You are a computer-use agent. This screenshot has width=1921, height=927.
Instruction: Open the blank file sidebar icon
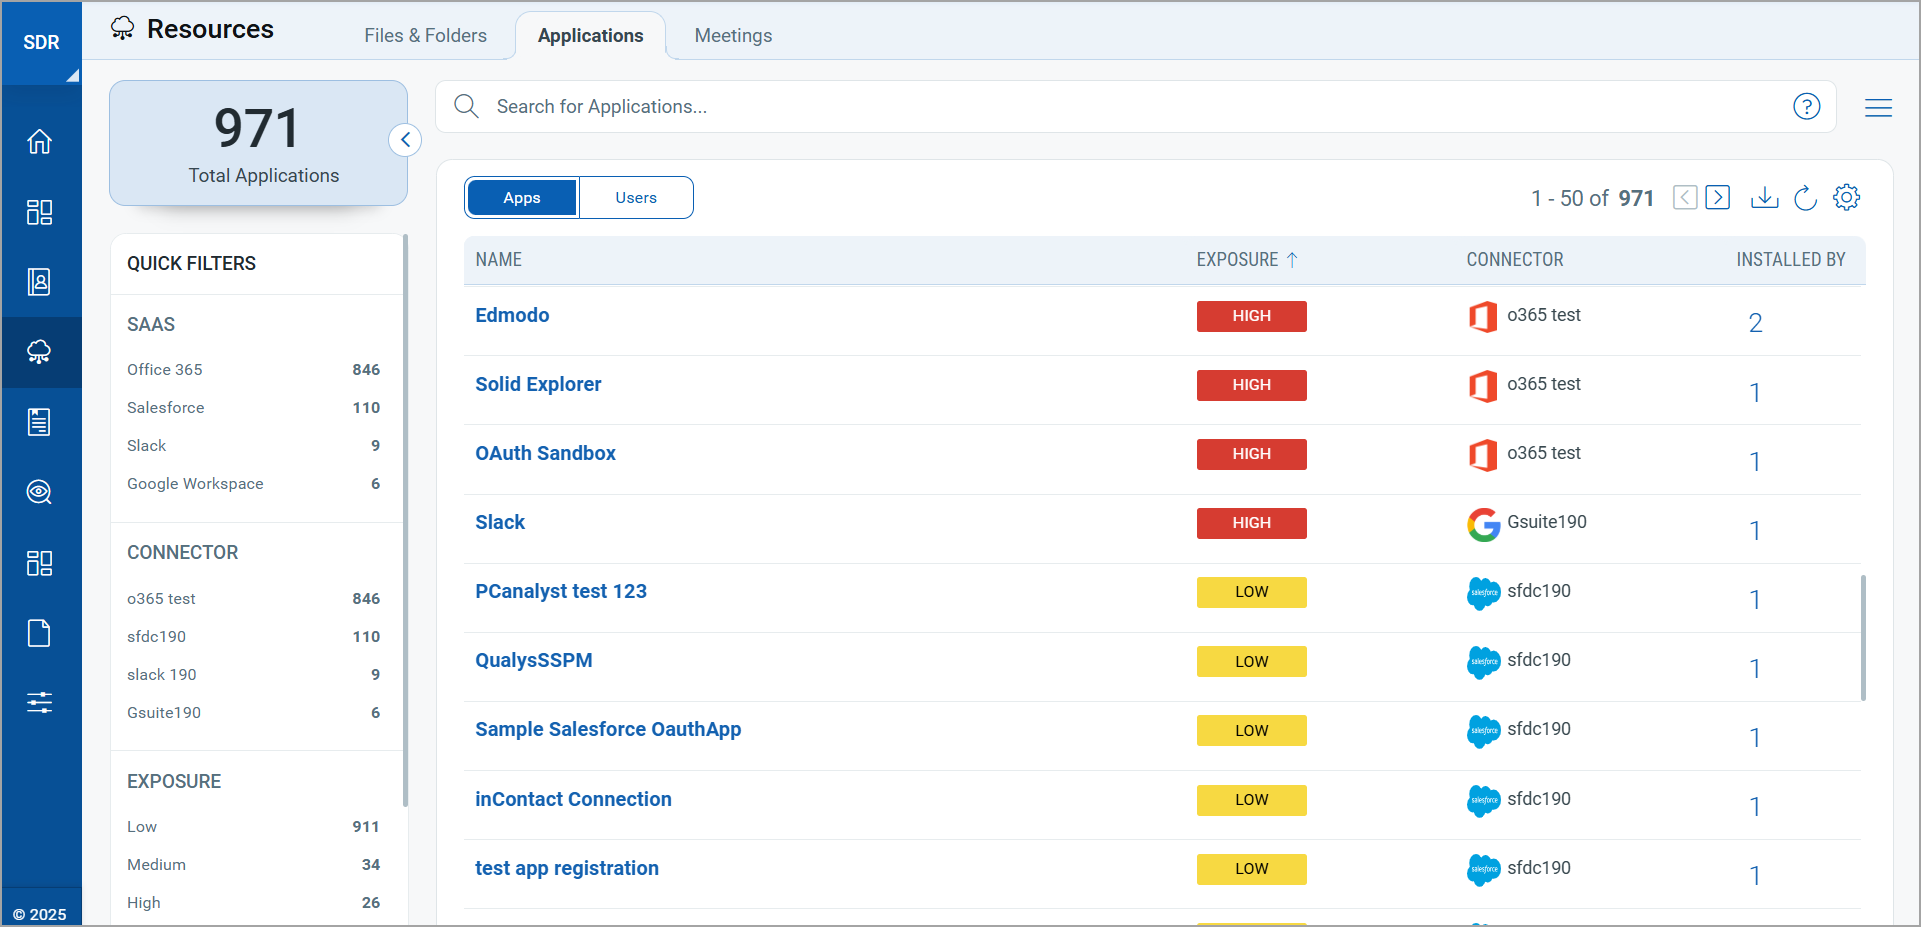tap(40, 633)
